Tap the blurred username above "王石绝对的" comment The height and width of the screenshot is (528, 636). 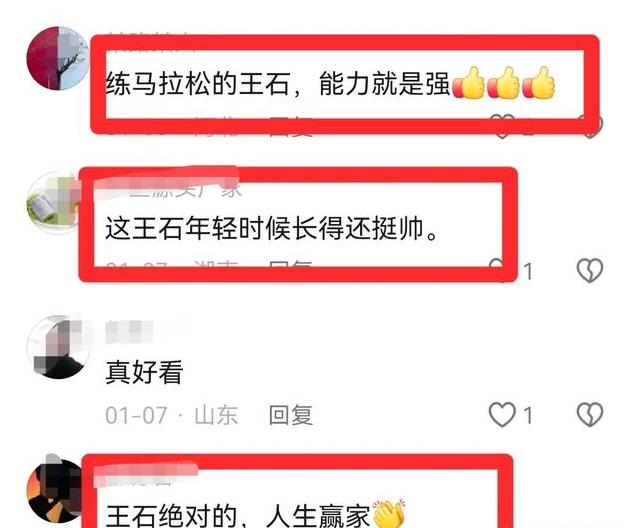coord(146,474)
